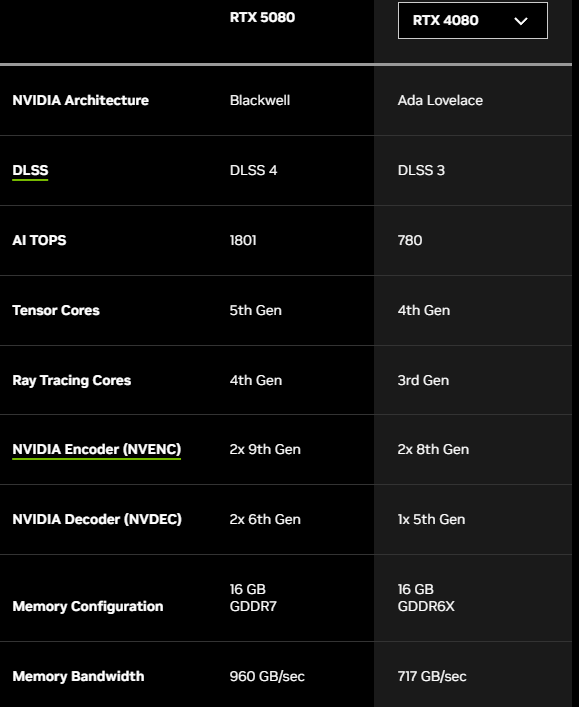Open the RTX 4080 comparison dropdown
This screenshot has height=707, width=579.
point(473,20)
